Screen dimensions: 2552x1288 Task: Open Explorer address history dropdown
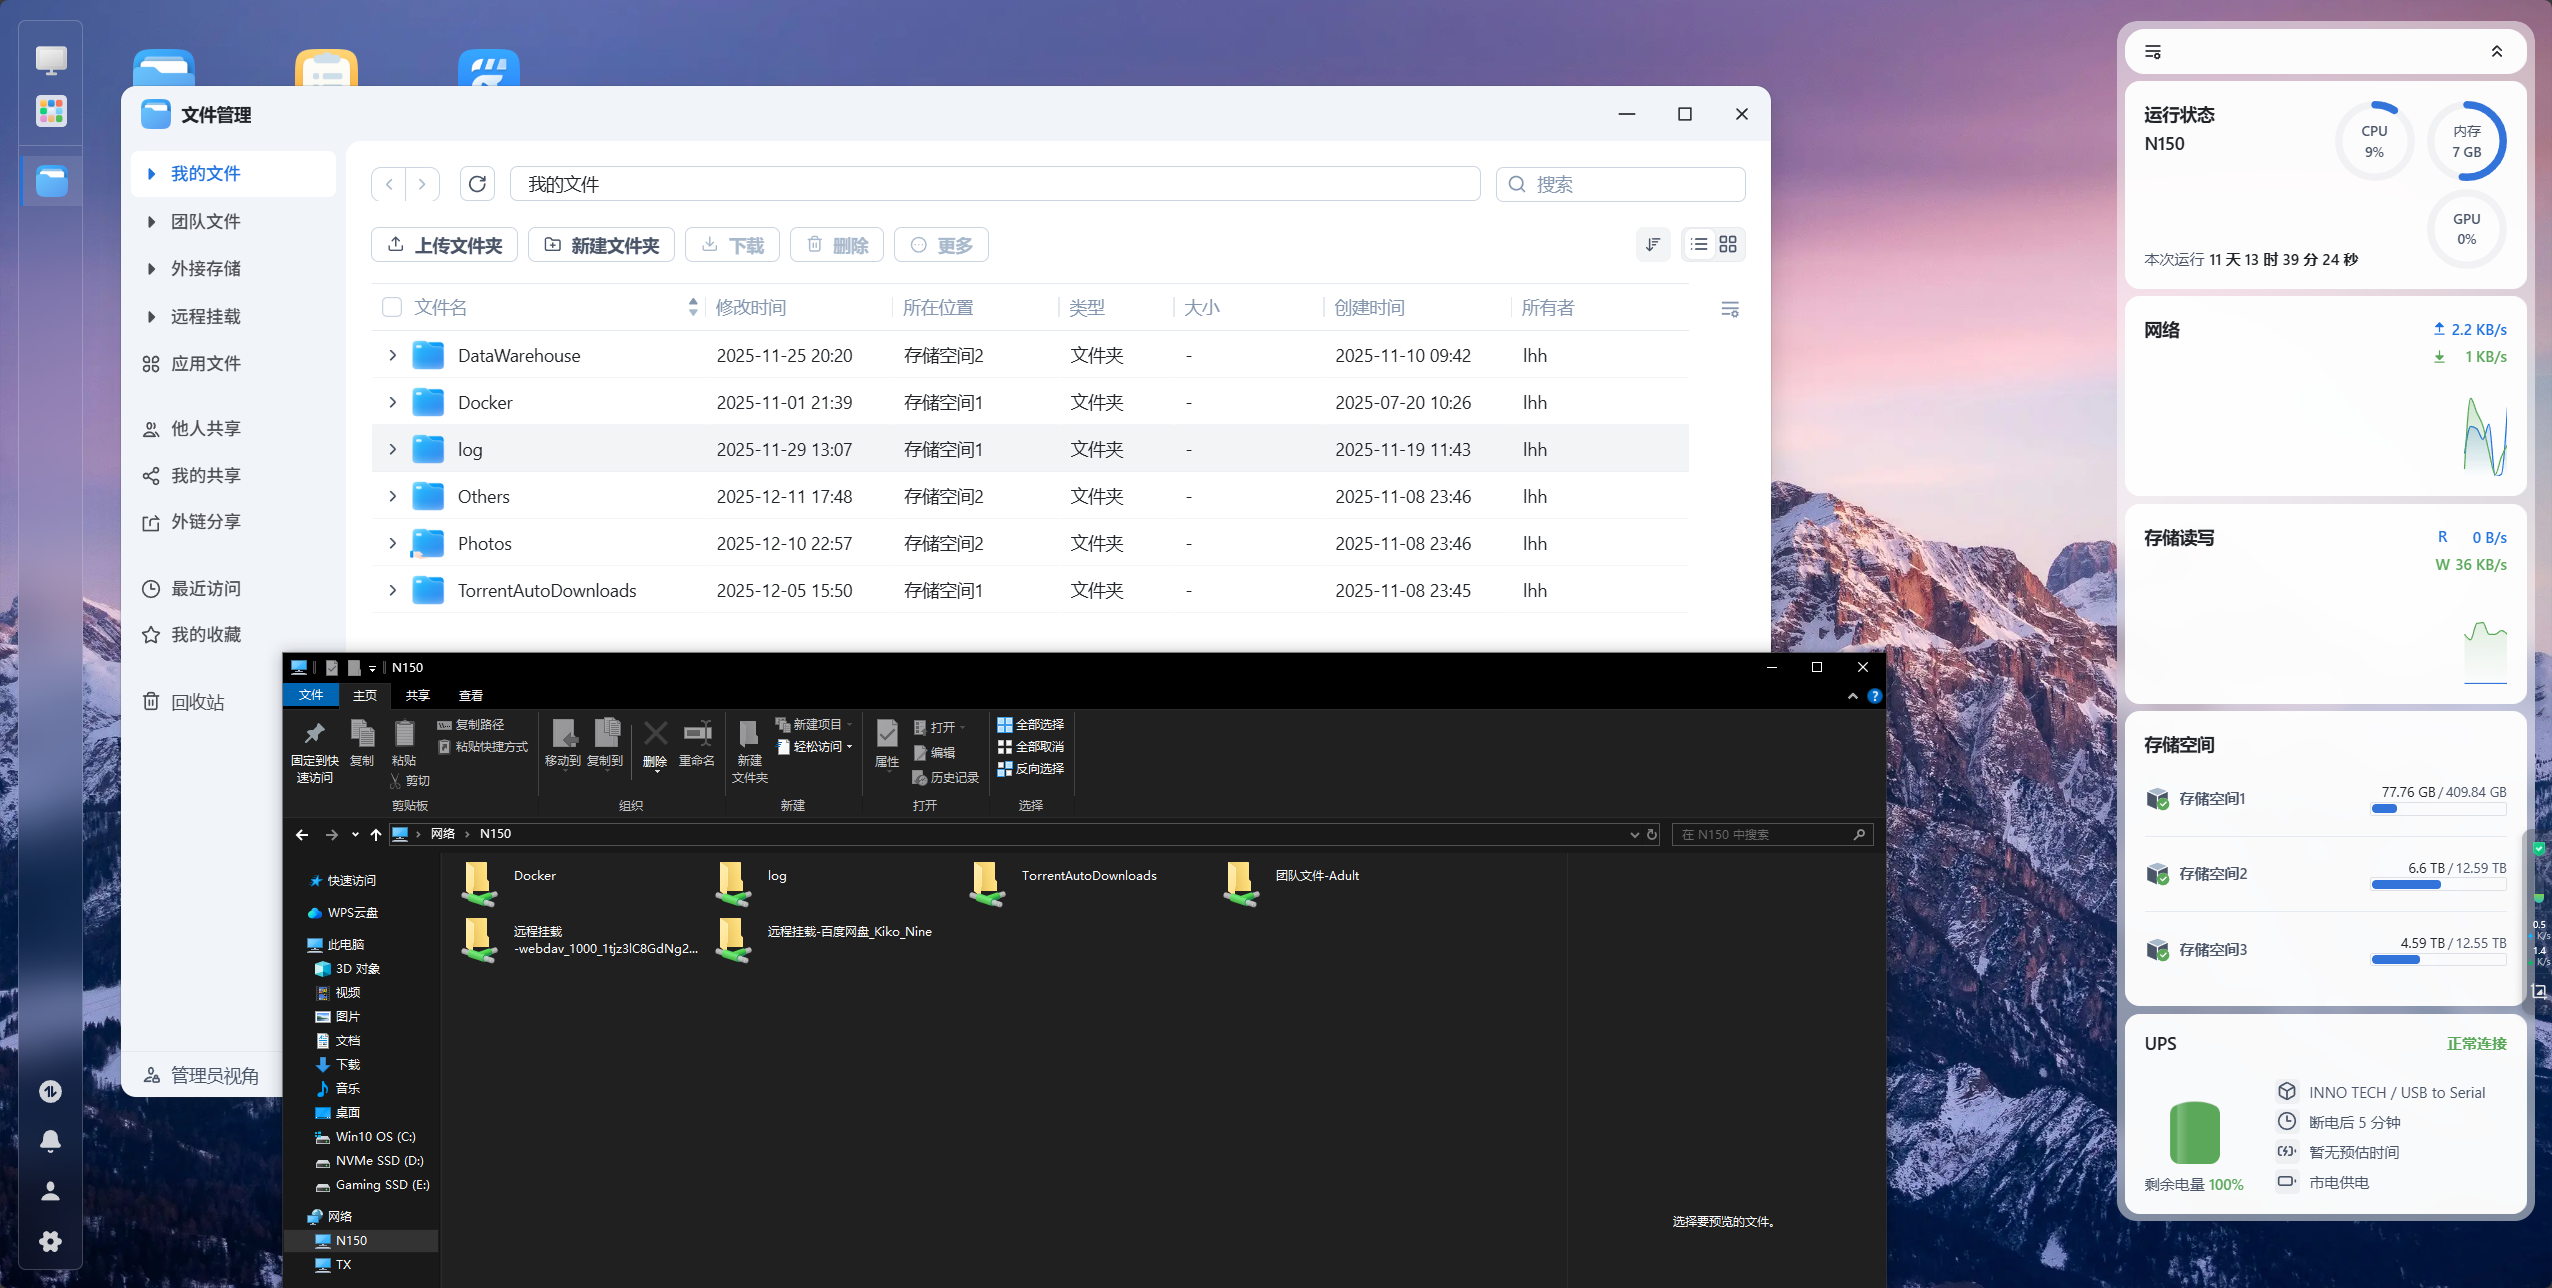pyautogui.click(x=1634, y=834)
